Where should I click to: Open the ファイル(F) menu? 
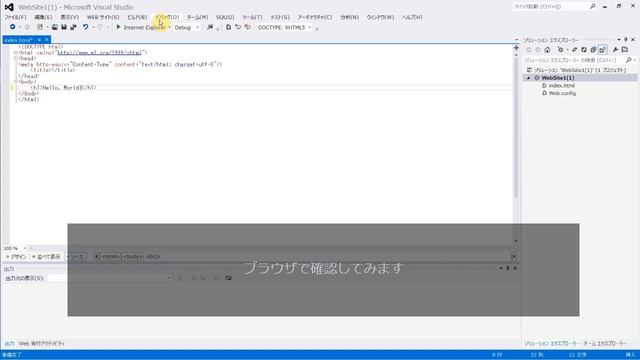[x=15, y=17]
